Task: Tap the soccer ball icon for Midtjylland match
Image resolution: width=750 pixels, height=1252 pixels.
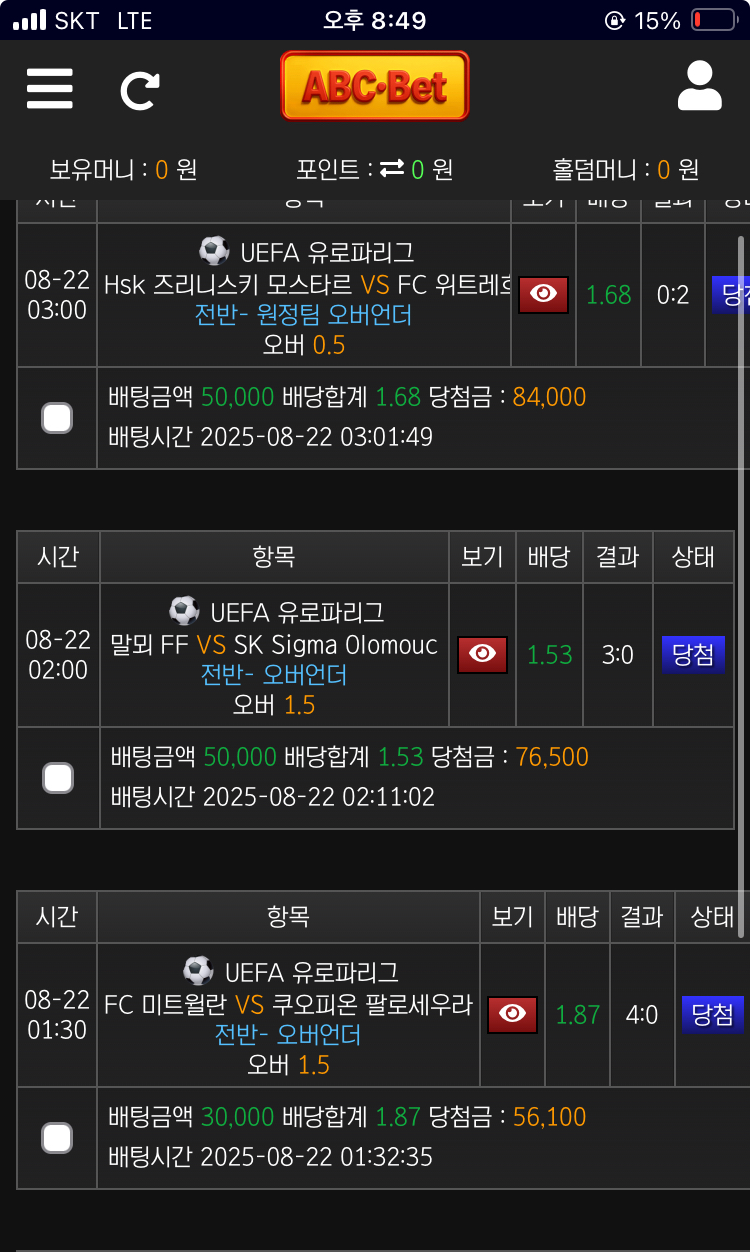Action: click(x=198, y=971)
